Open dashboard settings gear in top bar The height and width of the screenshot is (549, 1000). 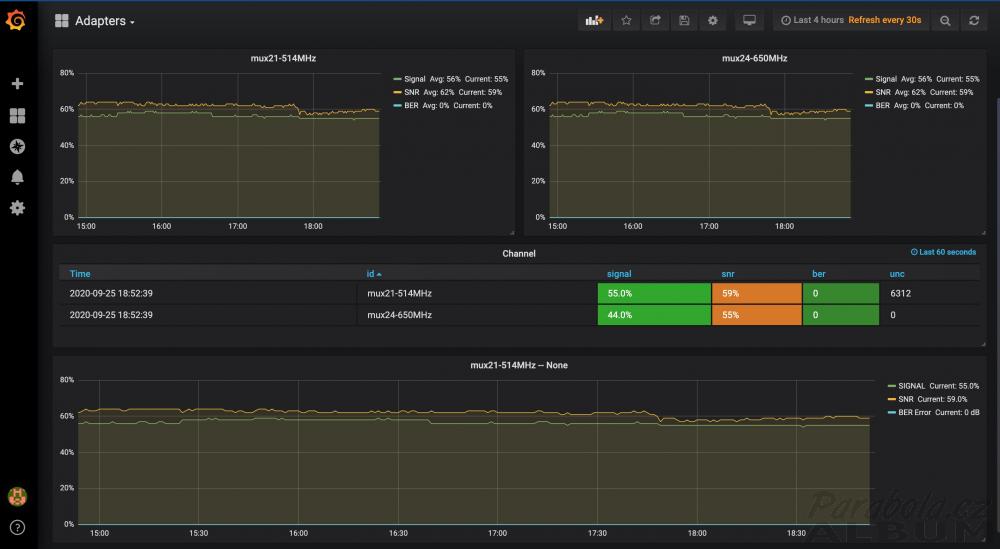click(x=712, y=20)
